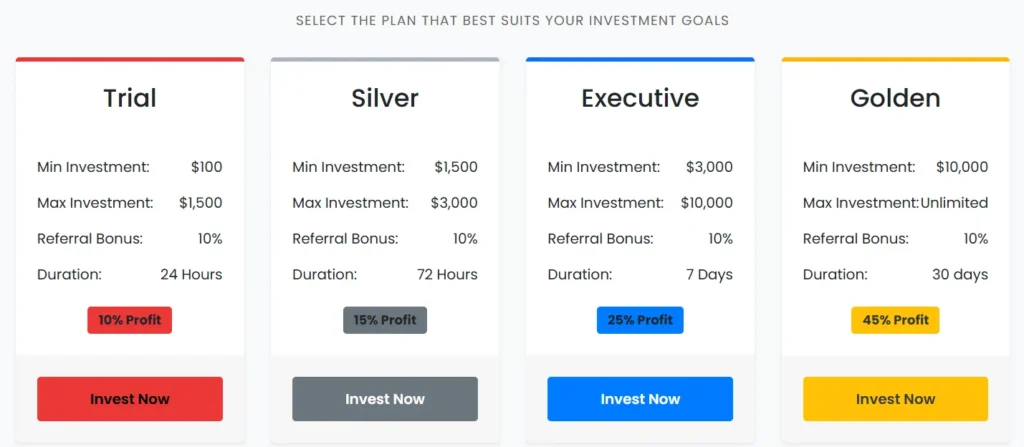Click Executive's $10,000 max investment value
This screenshot has height=447, width=1024.
(707, 203)
